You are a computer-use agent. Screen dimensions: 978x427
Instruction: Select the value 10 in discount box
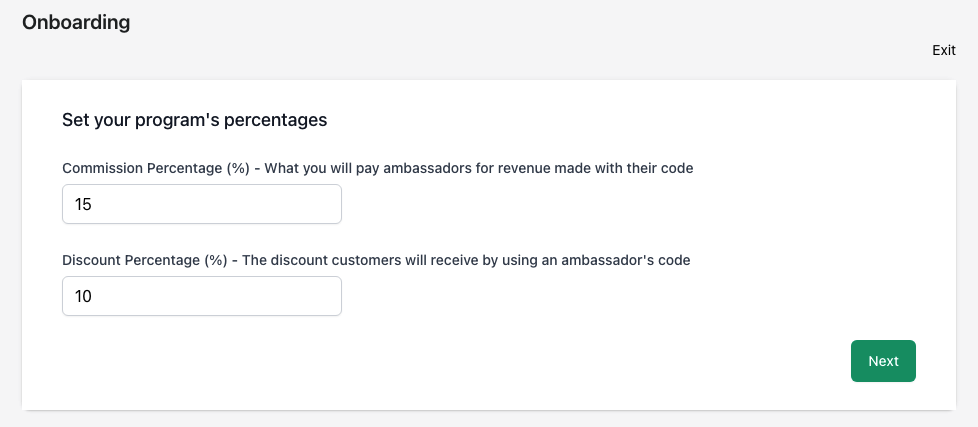(x=84, y=296)
